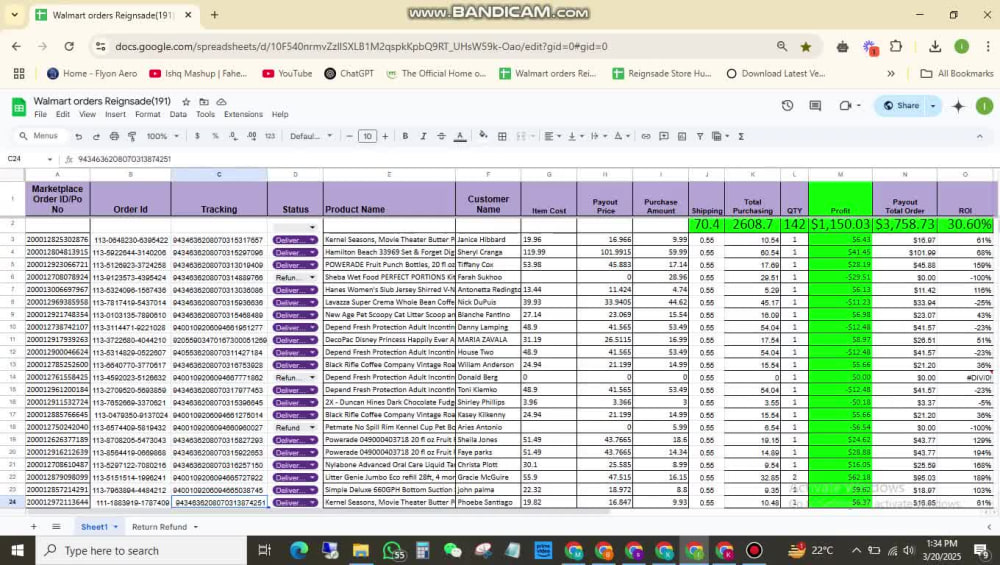Open the Insert menu
The width and height of the screenshot is (1000, 565).
[115, 114]
